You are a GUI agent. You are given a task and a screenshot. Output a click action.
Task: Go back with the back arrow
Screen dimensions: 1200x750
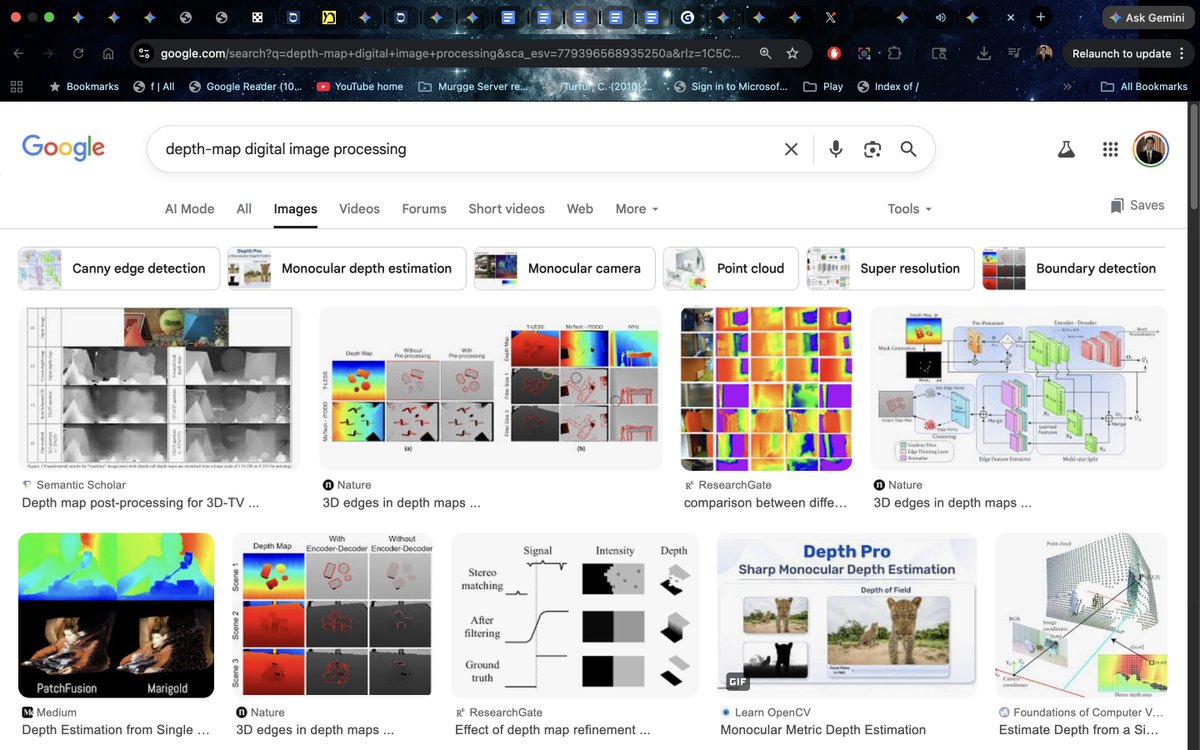coord(19,53)
